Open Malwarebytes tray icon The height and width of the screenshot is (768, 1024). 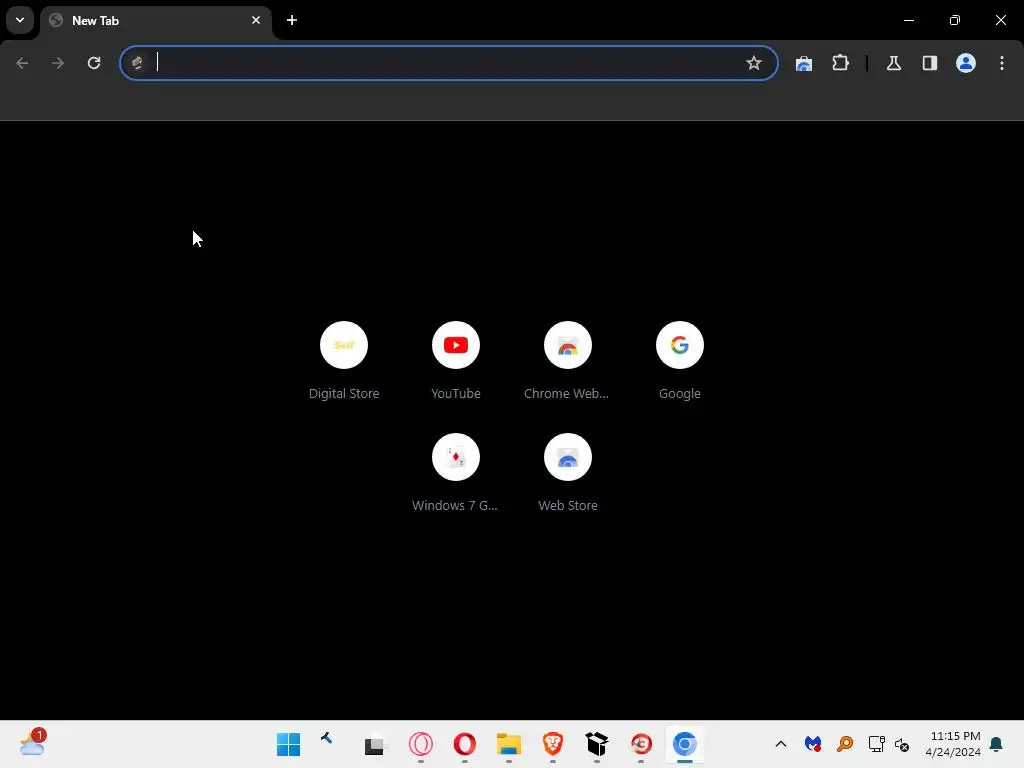click(x=812, y=744)
